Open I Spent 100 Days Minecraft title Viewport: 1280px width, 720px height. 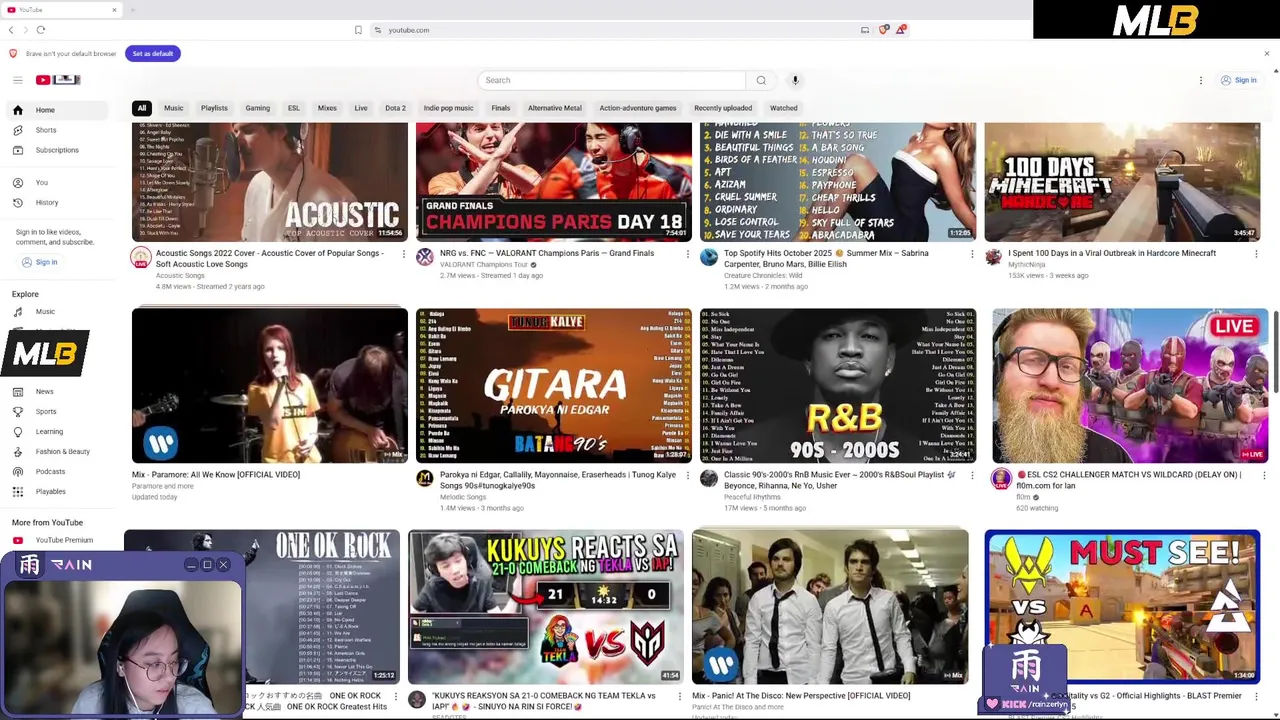(x=1112, y=253)
